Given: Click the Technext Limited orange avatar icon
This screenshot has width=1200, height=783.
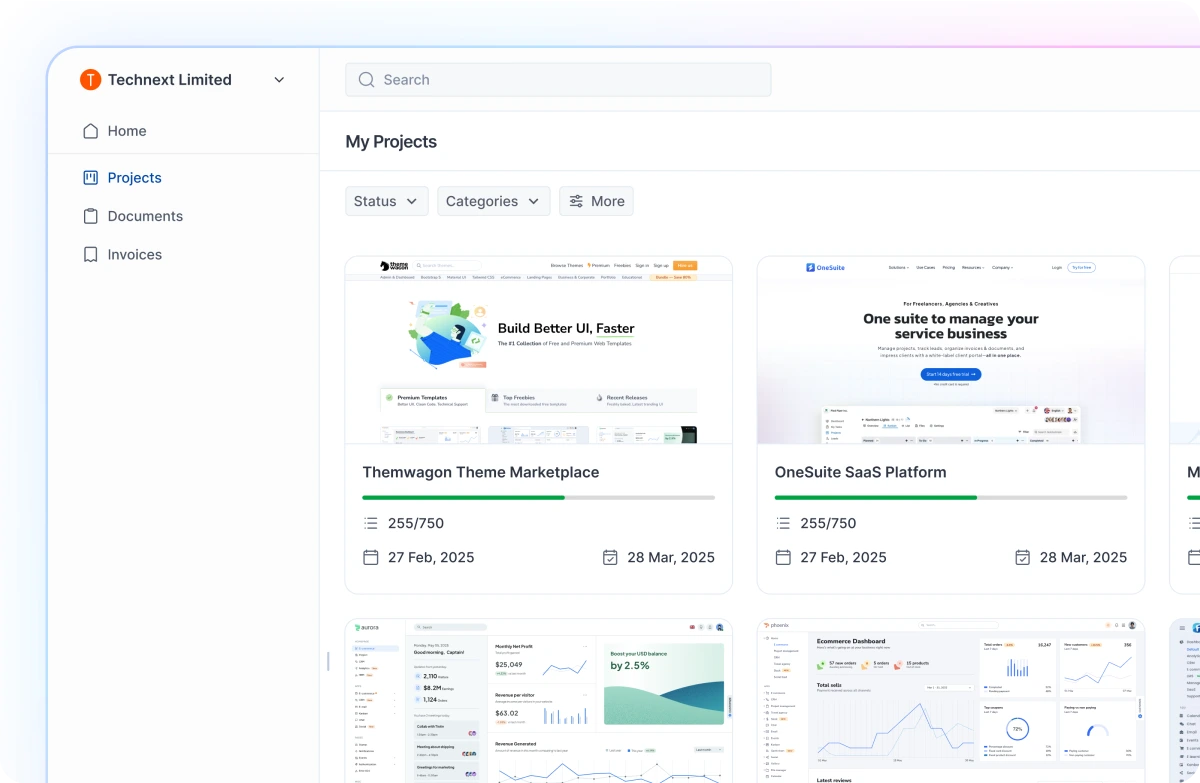Looking at the screenshot, I should coord(91,80).
